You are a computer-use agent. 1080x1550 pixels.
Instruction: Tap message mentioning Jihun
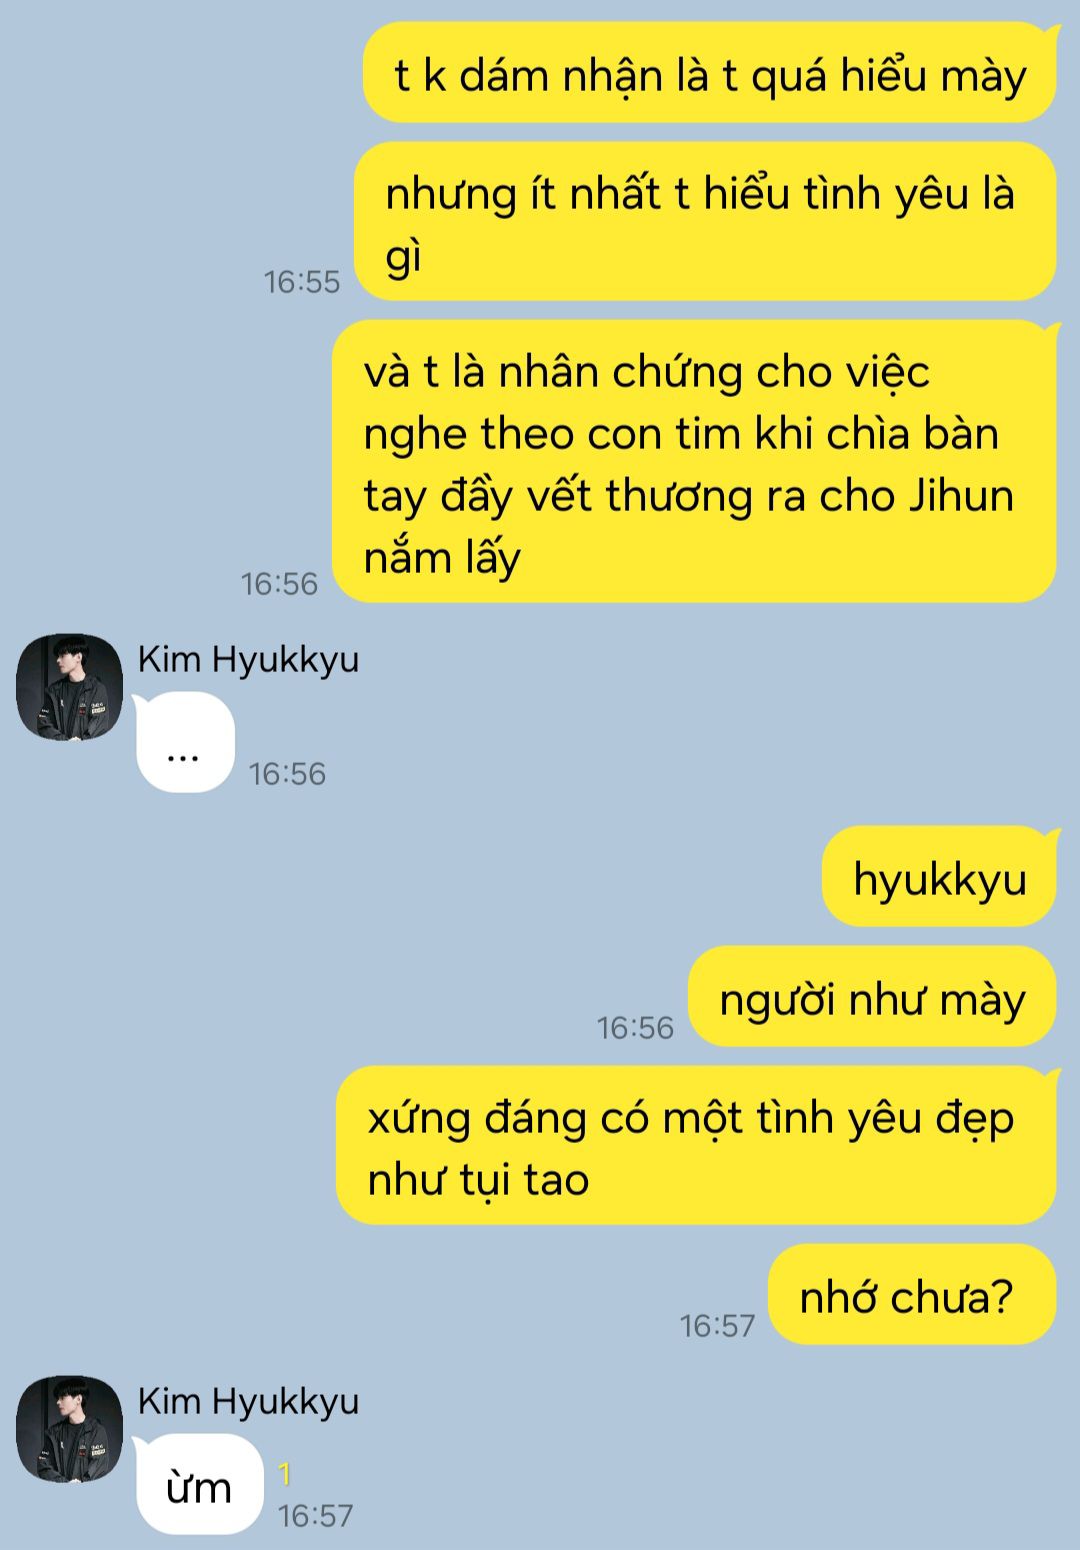point(694,461)
